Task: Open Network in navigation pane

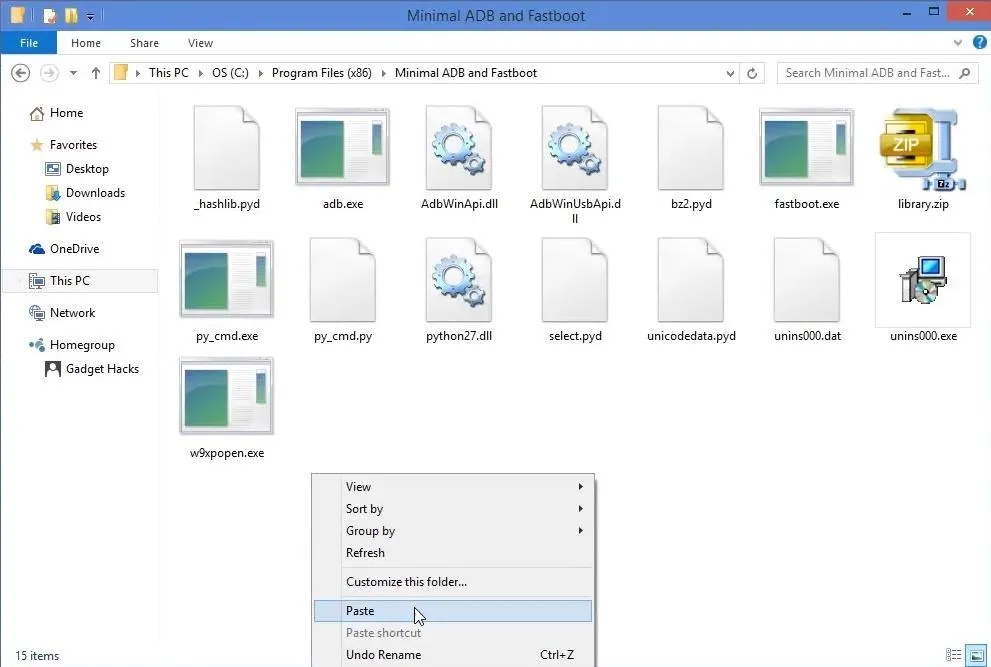Action: (x=72, y=313)
